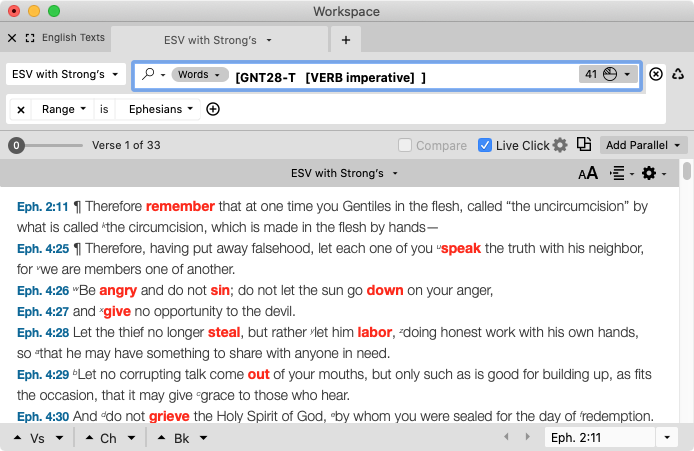The image size is (694, 451).
Task: Open the pane display gear menu
Action: pos(653,173)
